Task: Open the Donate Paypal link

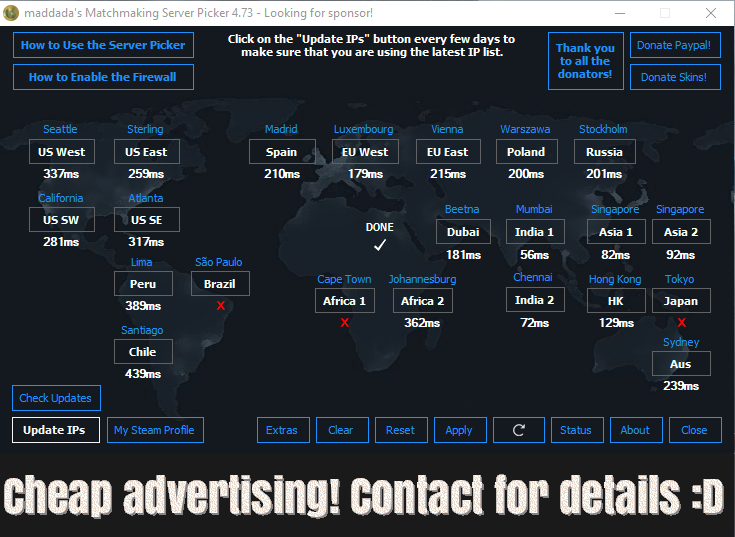Action: tap(675, 45)
